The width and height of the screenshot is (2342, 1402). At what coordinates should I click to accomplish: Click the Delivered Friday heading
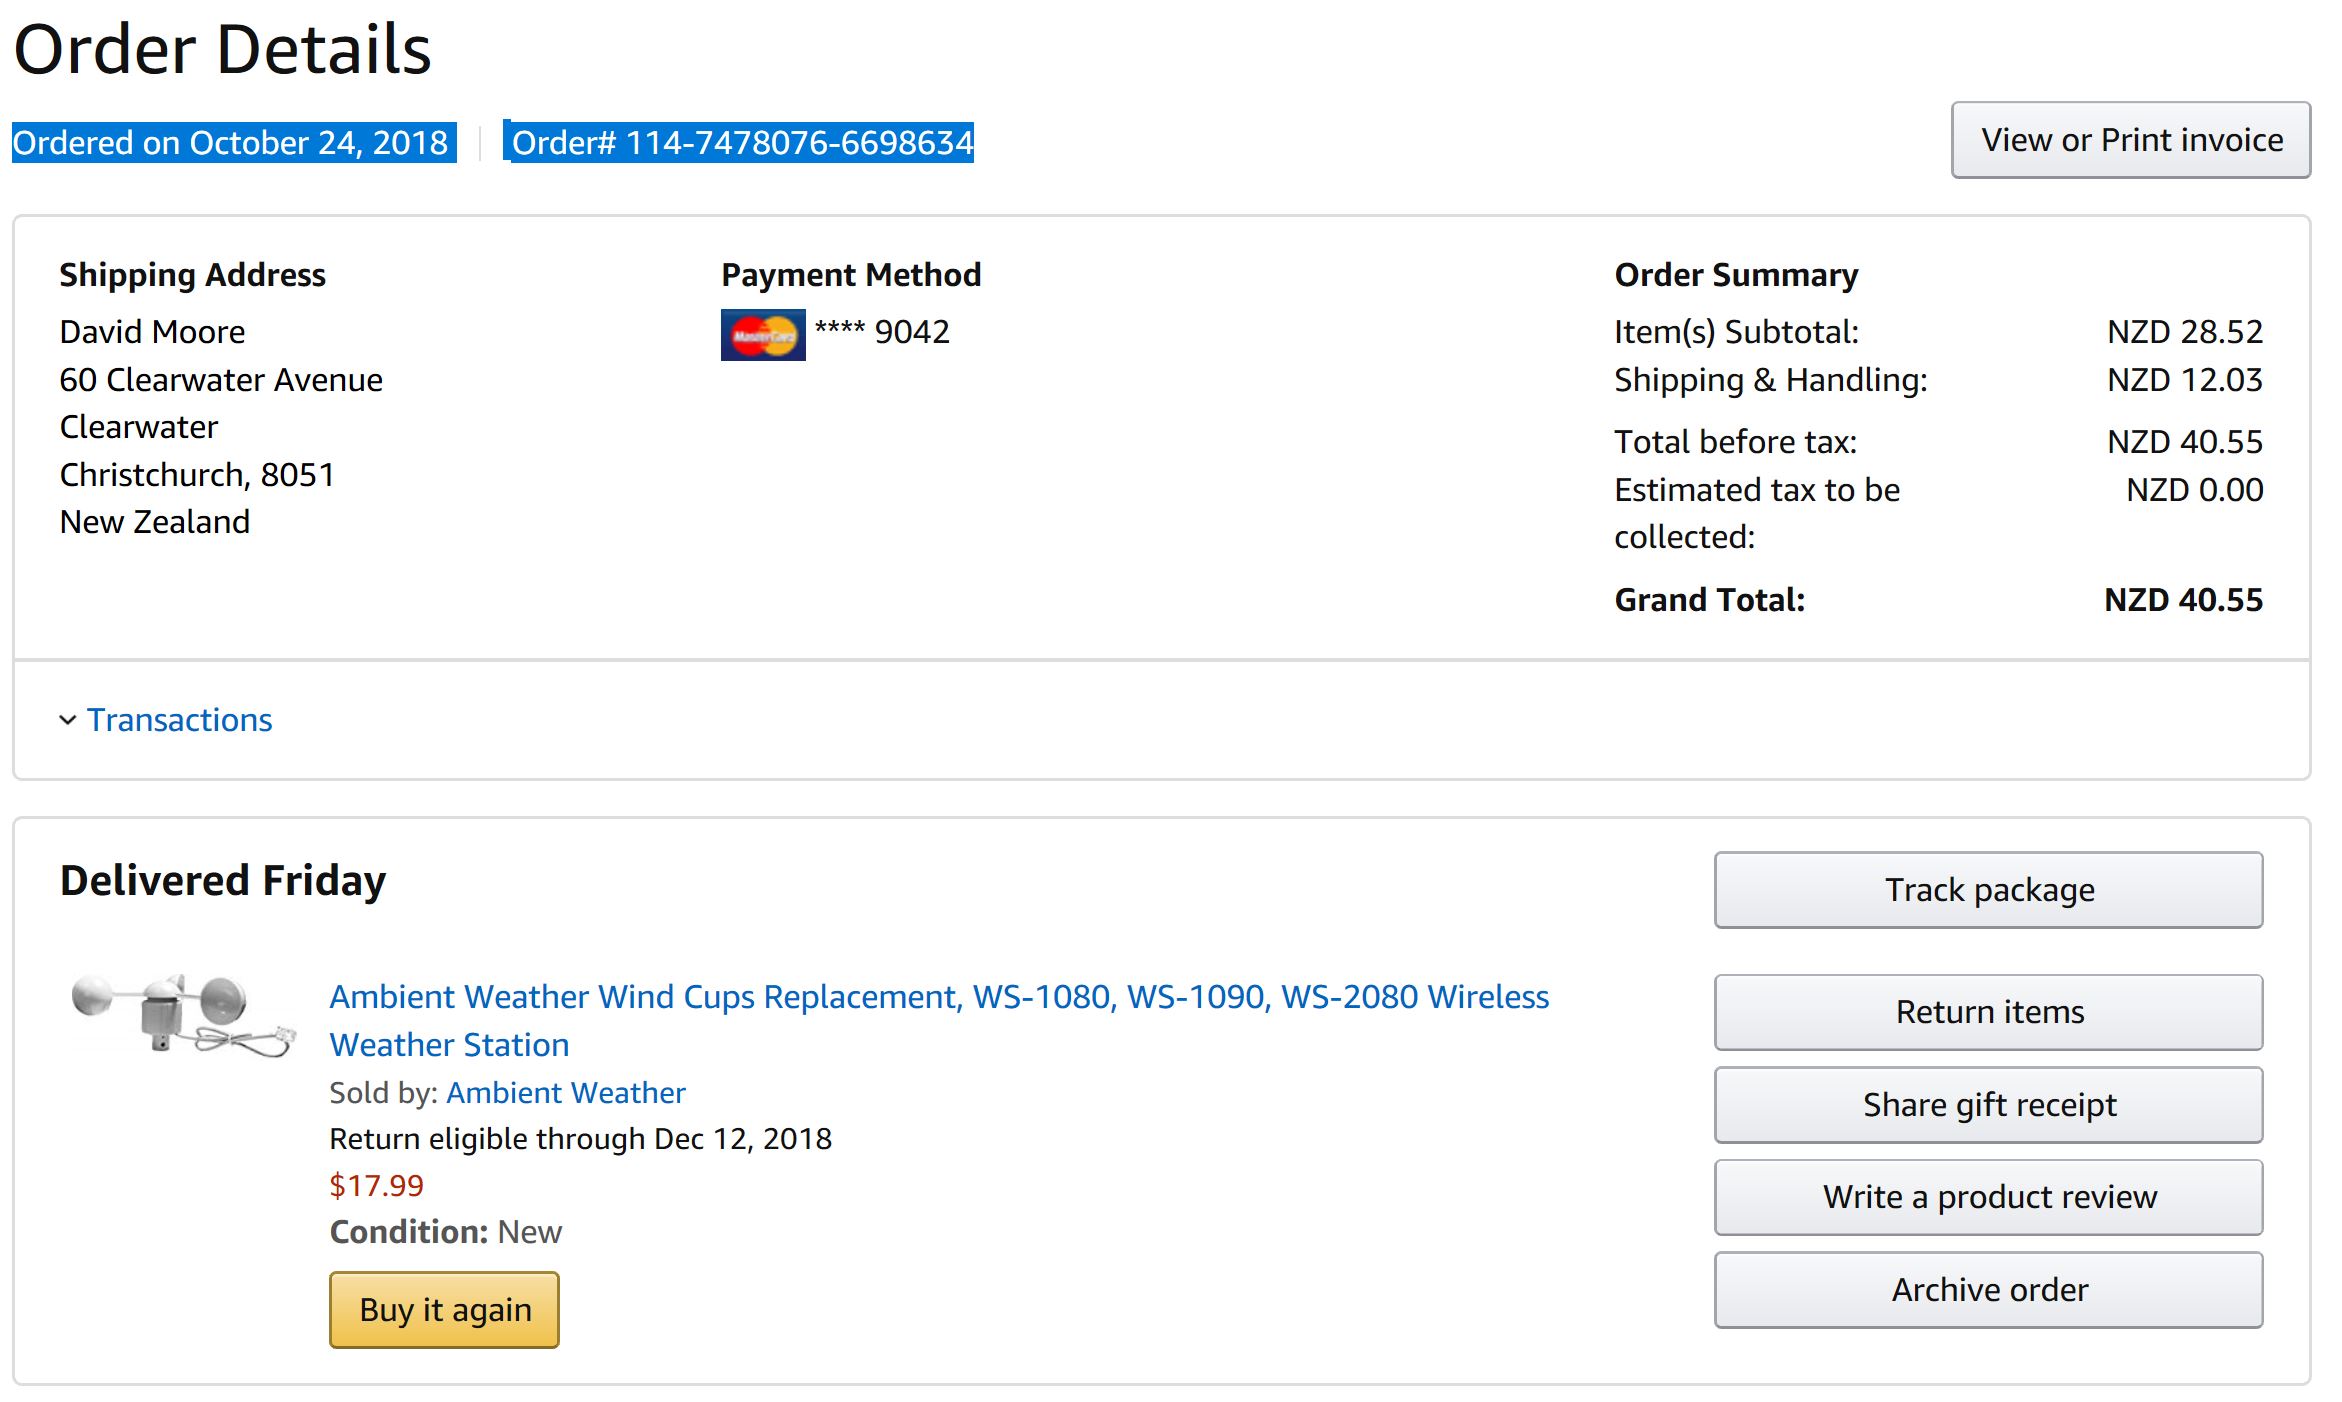[x=223, y=881]
